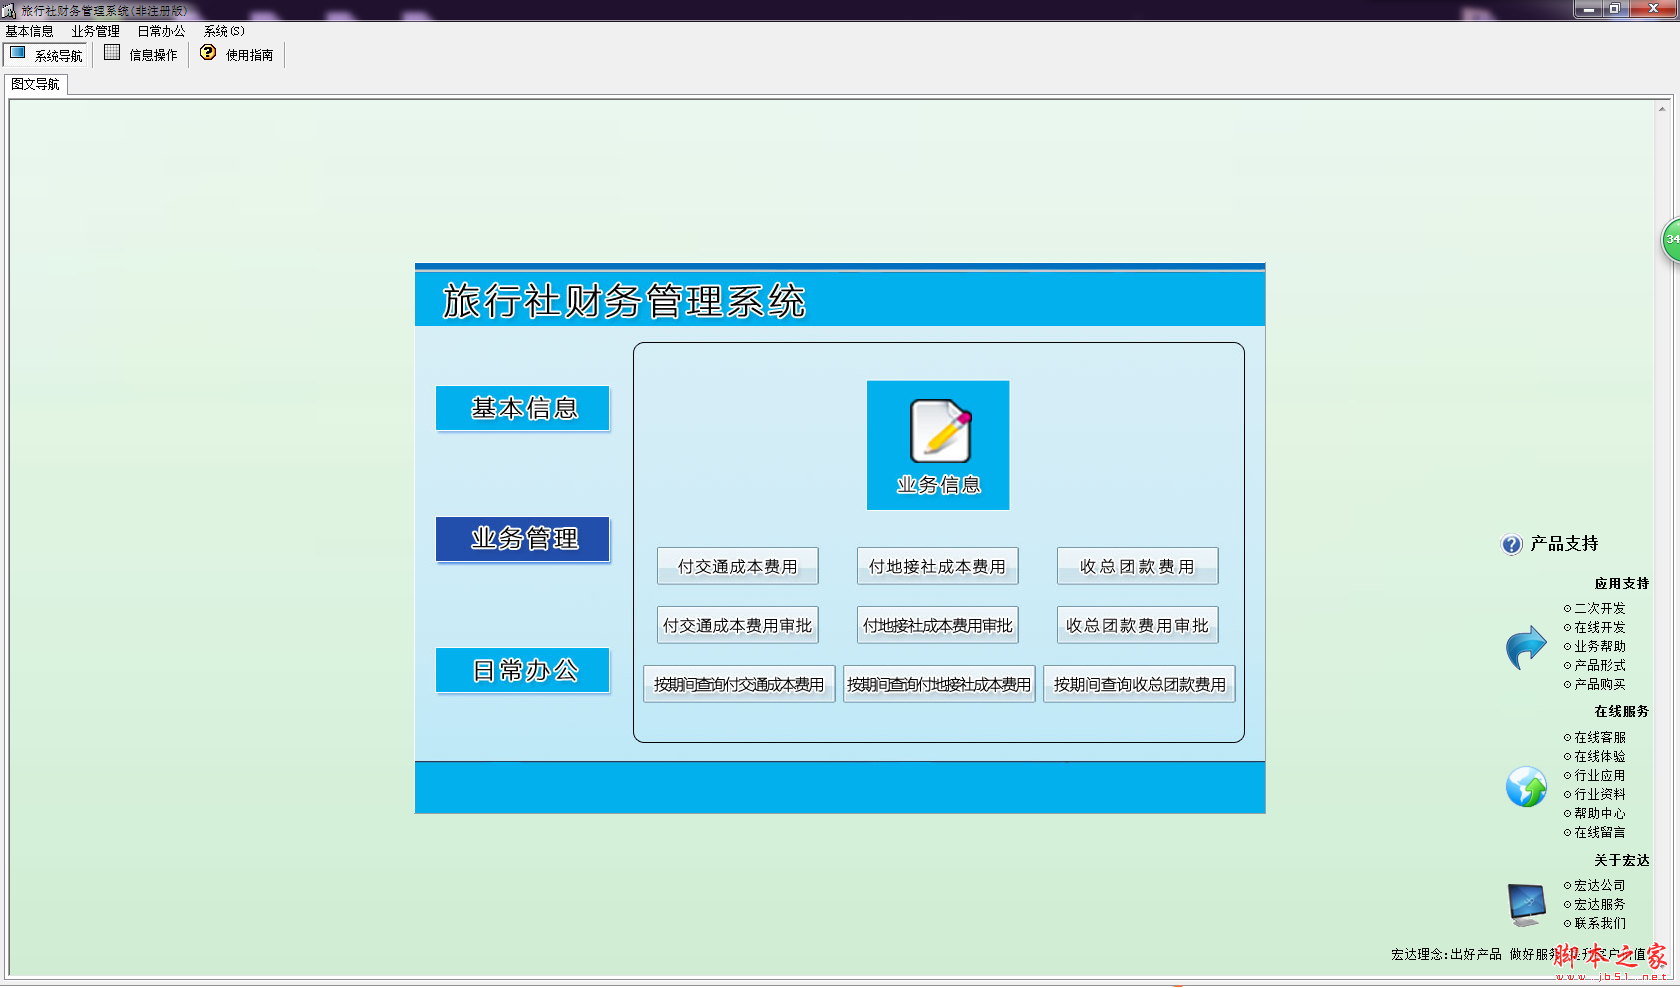Click the 收总团款费用审批 button
The image size is (1680, 988).
point(1137,625)
